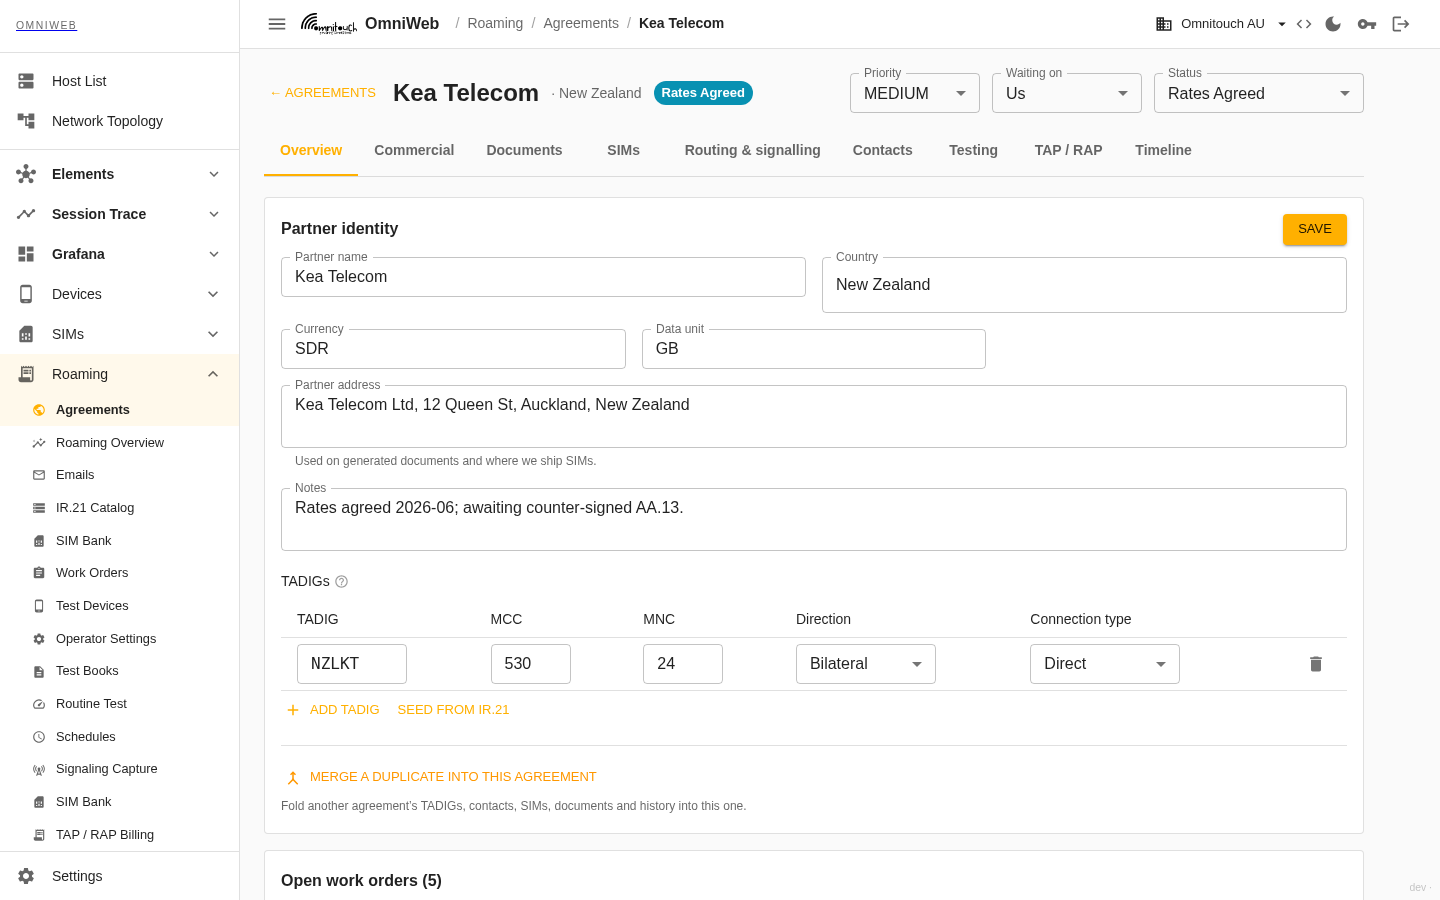1440x900 pixels.
Task: Open Schedules clock icon
Action: coord(39,737)
